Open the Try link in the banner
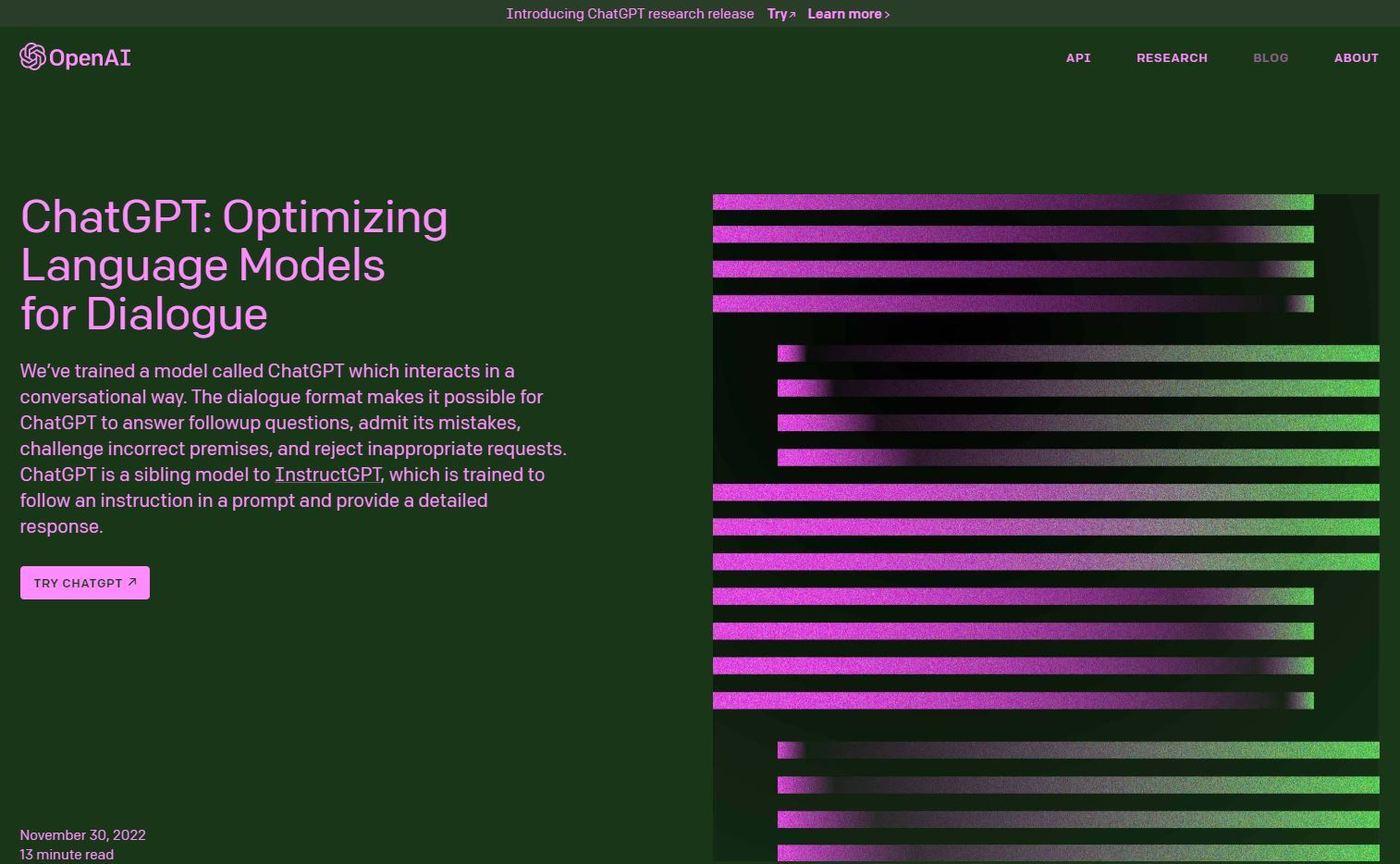The height and width of the screenshot is (864, 1400). click(x=777, y=14)
